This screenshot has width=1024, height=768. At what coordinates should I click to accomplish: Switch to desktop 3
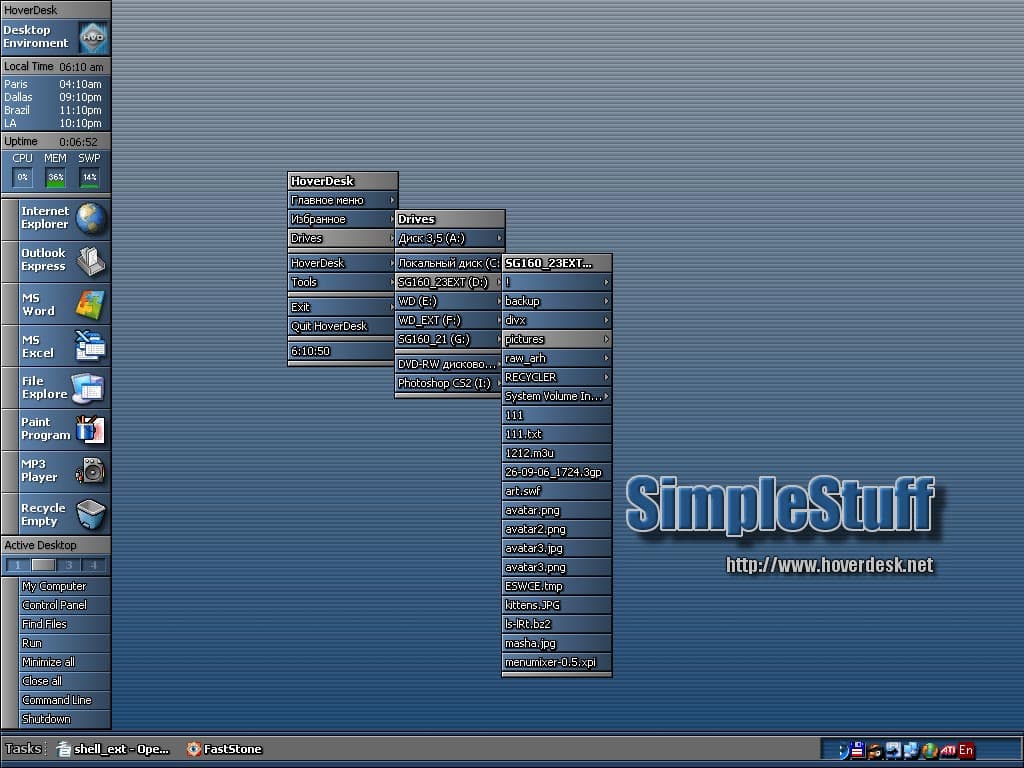[x=69, y=565]
